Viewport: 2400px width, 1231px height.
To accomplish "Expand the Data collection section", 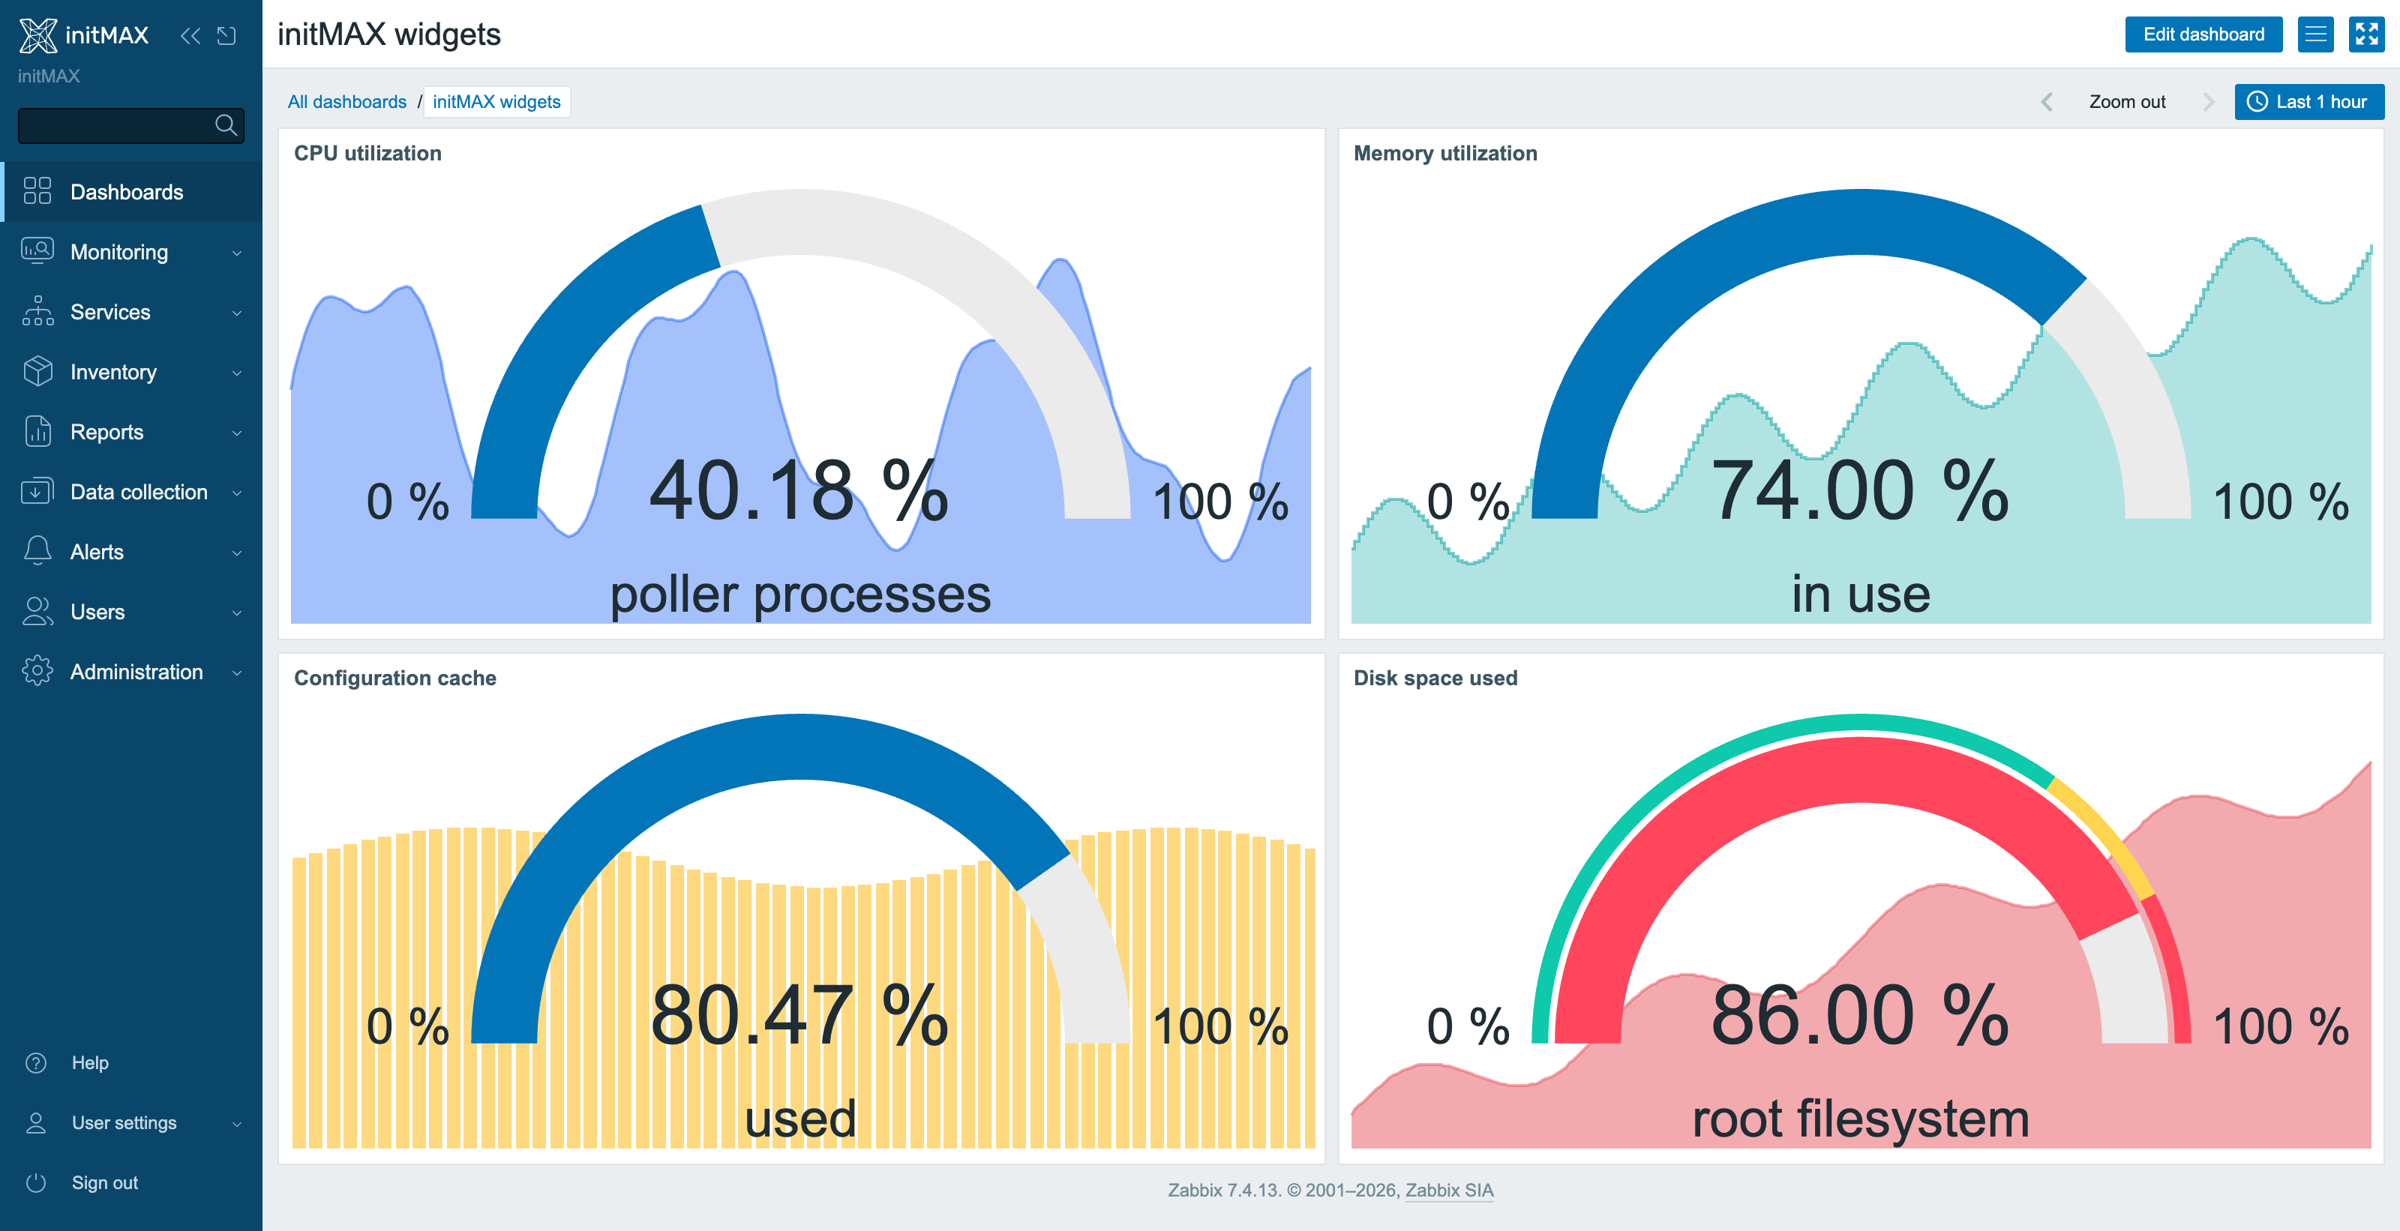I will tap(131, 492).
